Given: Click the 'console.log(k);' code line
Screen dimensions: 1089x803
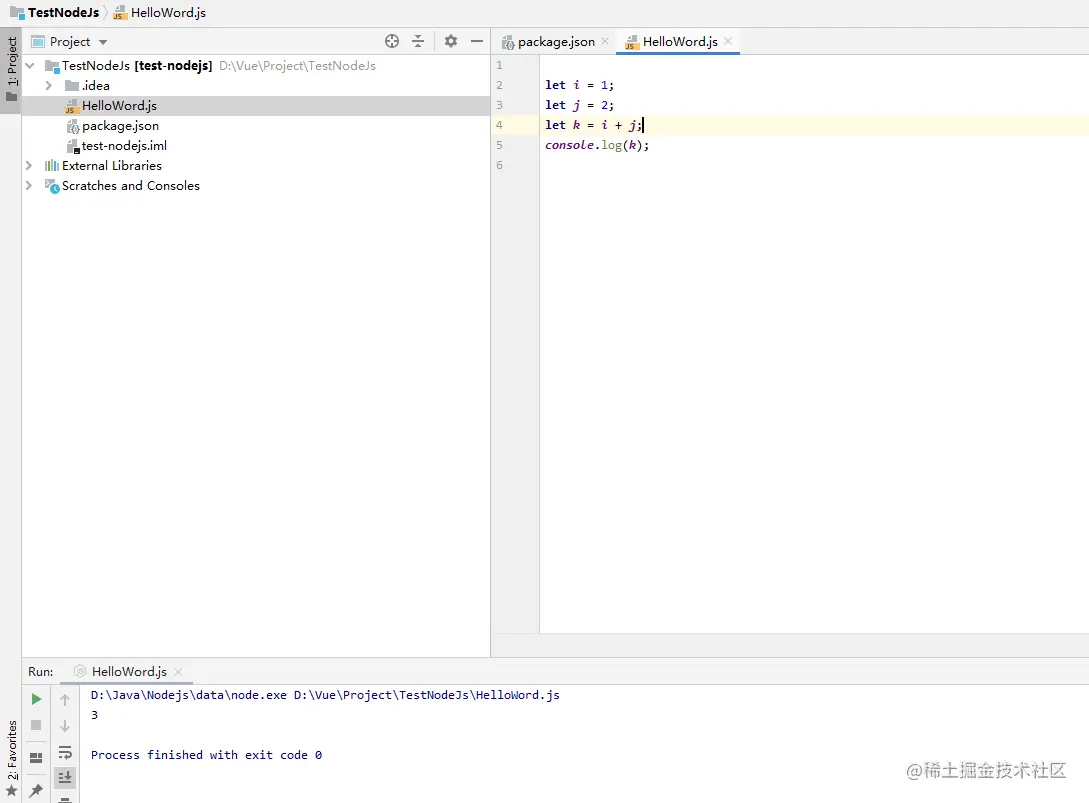Looking at the screenshot, I should (597, 145).
